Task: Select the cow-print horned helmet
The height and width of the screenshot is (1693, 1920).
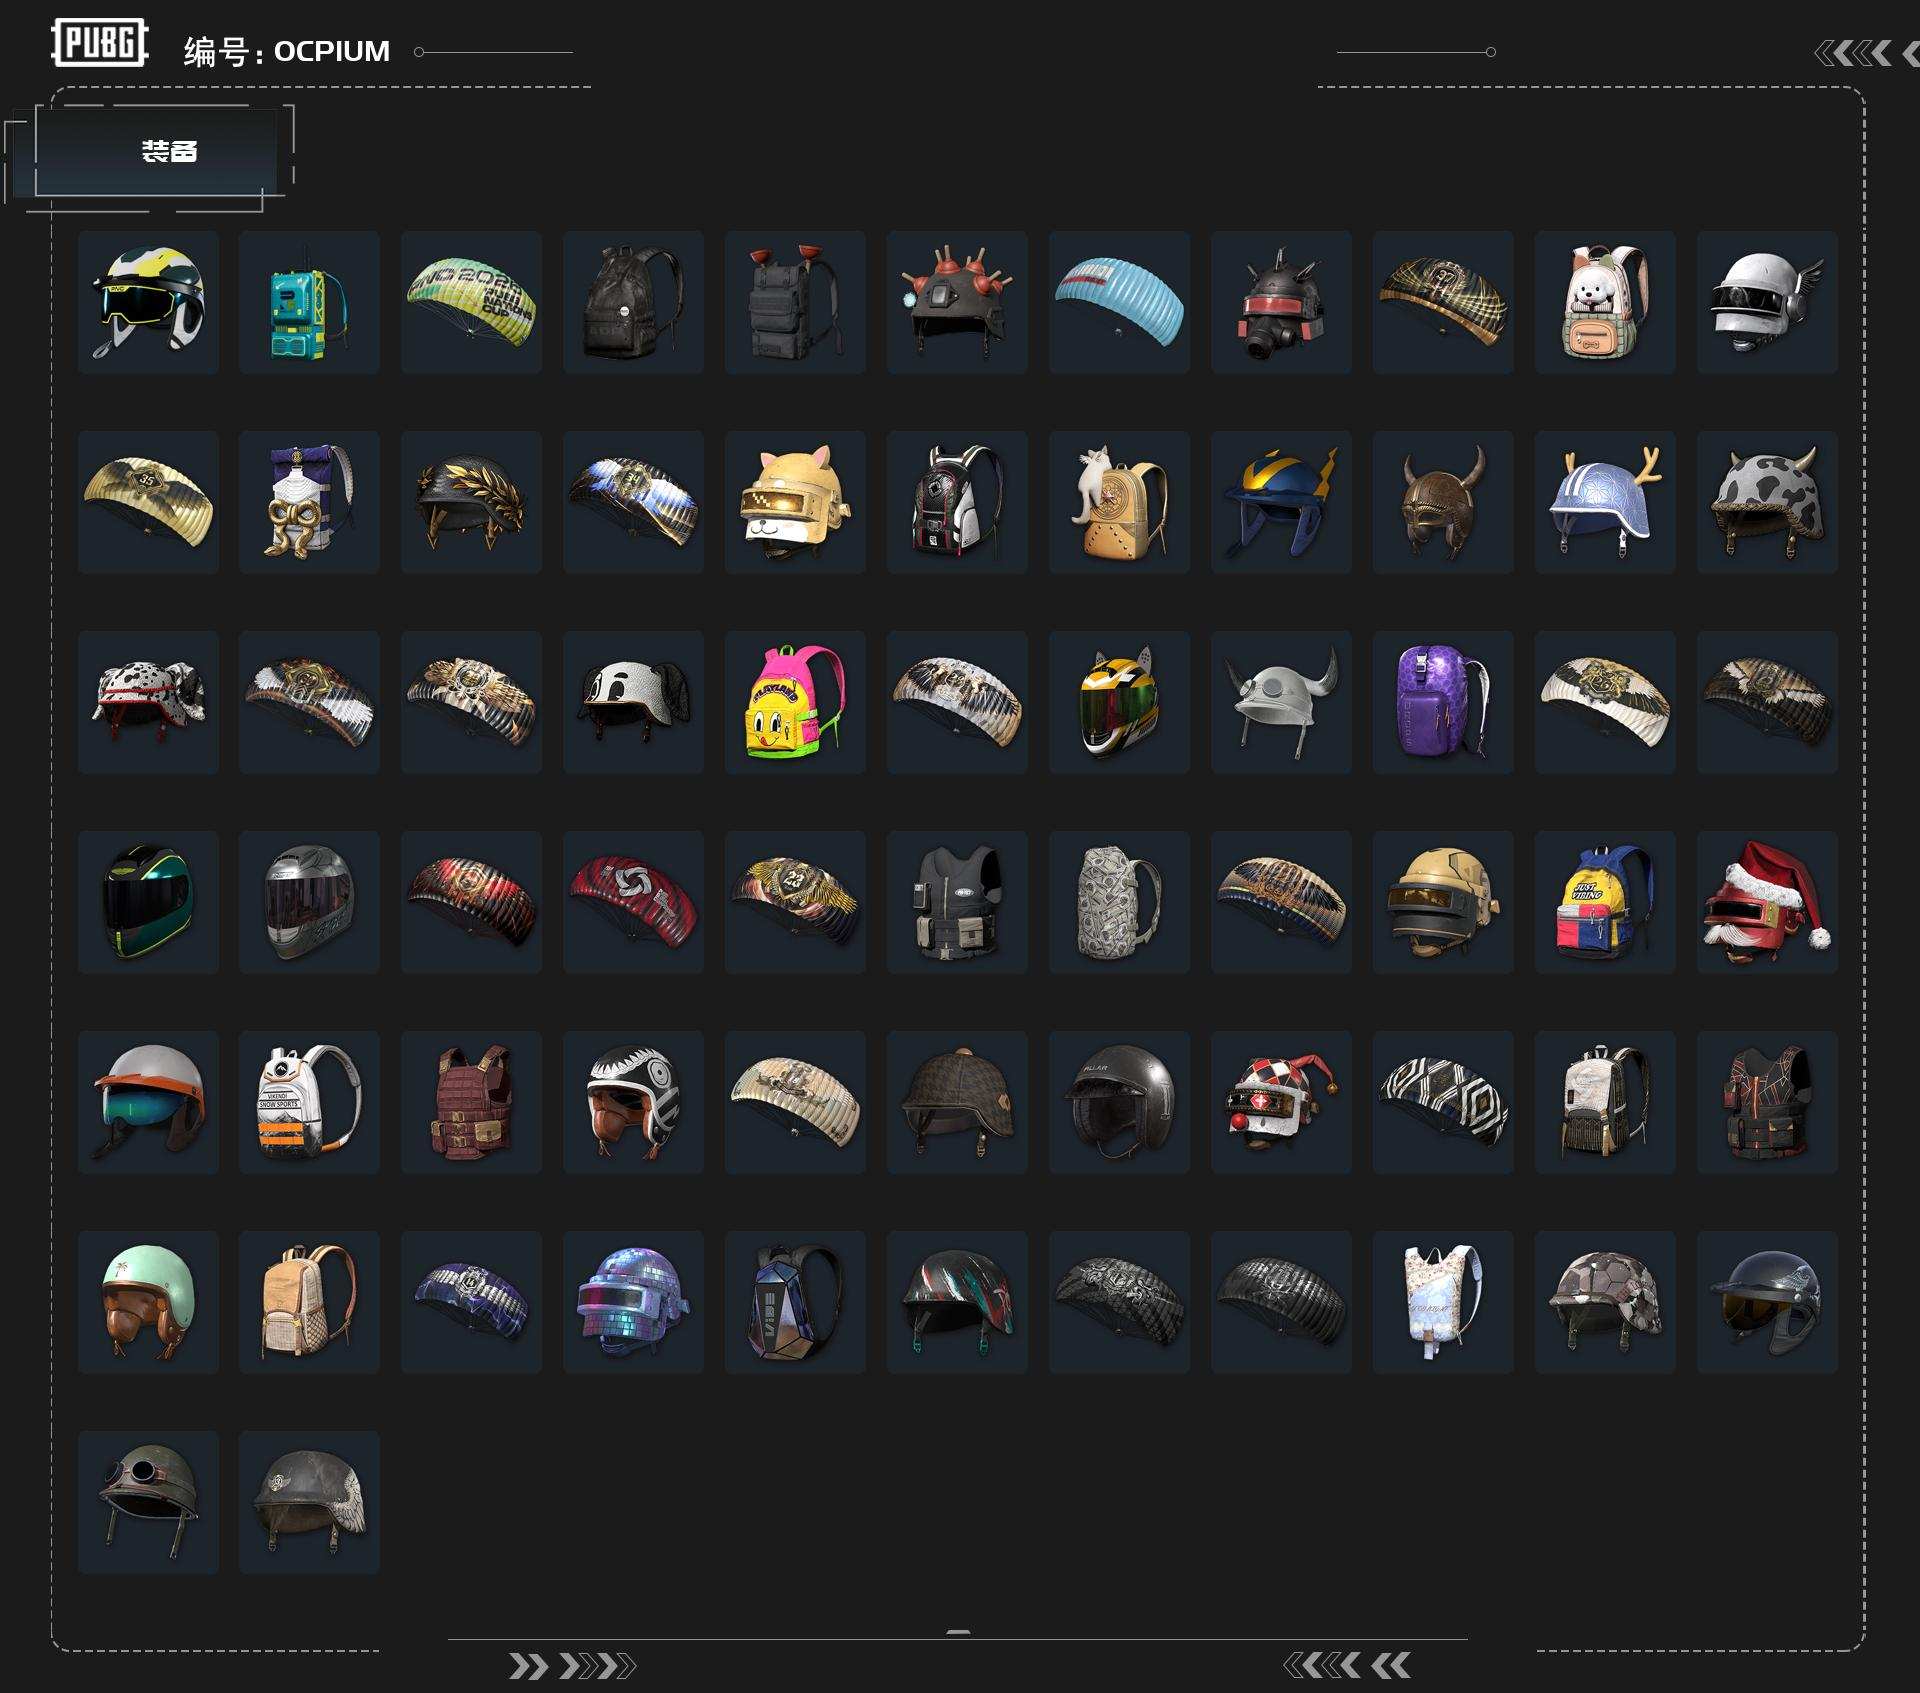Action: [x=1767, y=502]
